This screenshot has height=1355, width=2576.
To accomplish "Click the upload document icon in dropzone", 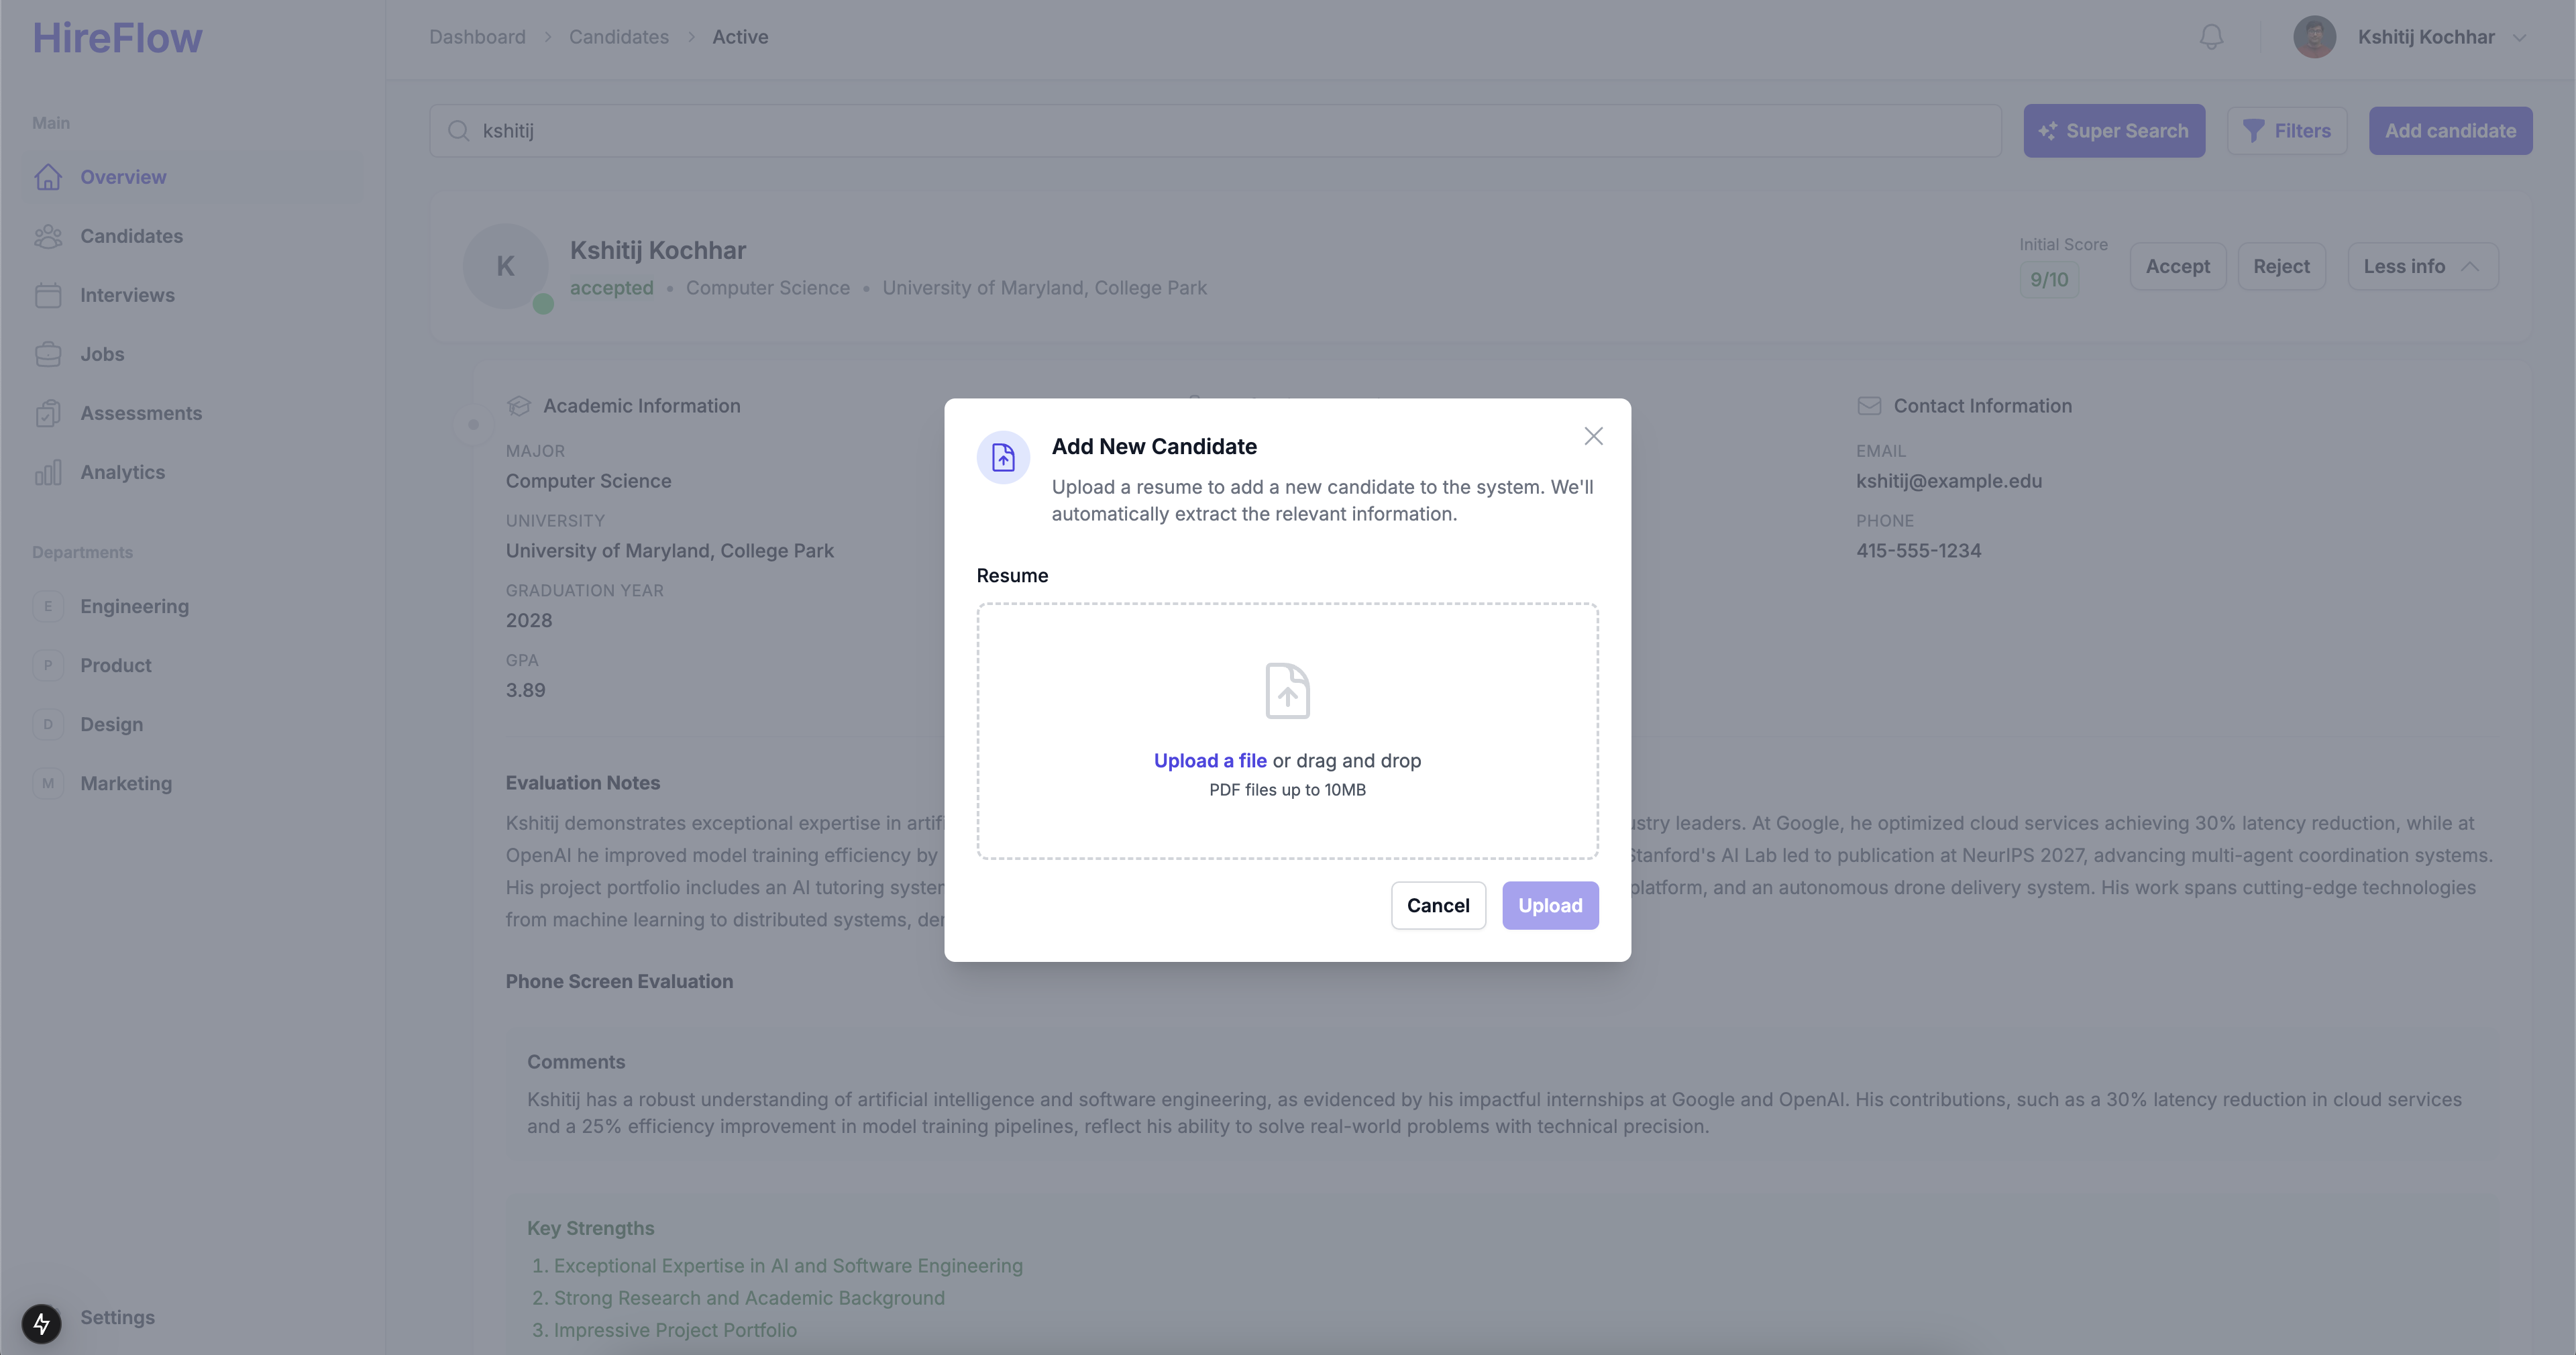I will click(x=1287, y=690).
